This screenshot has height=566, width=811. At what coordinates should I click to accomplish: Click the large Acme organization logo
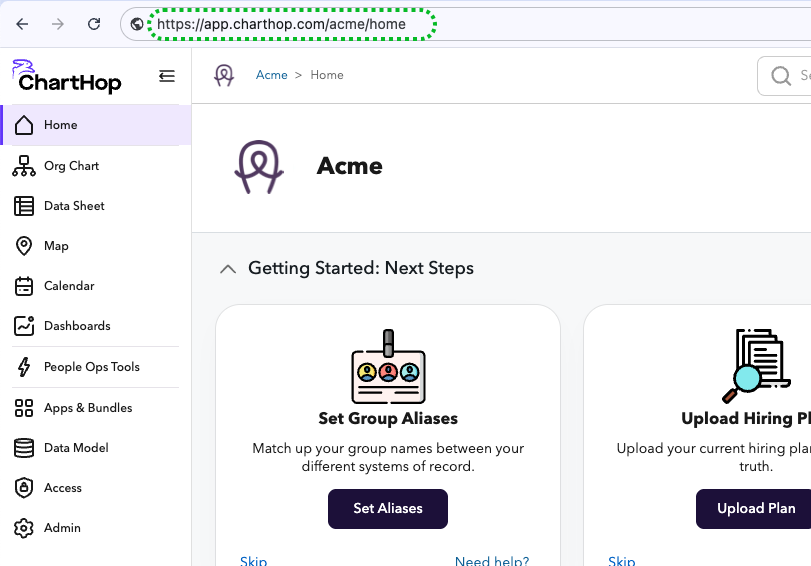[x=259, y=167]
